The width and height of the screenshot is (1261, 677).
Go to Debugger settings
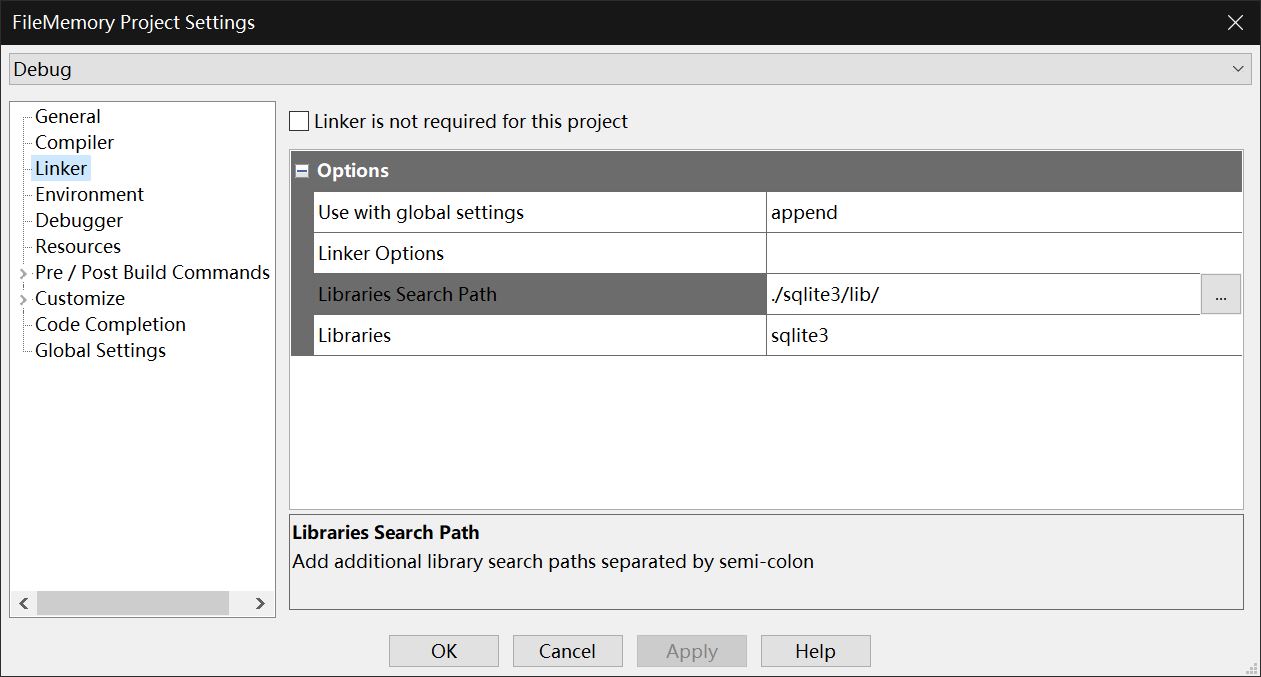79,221
